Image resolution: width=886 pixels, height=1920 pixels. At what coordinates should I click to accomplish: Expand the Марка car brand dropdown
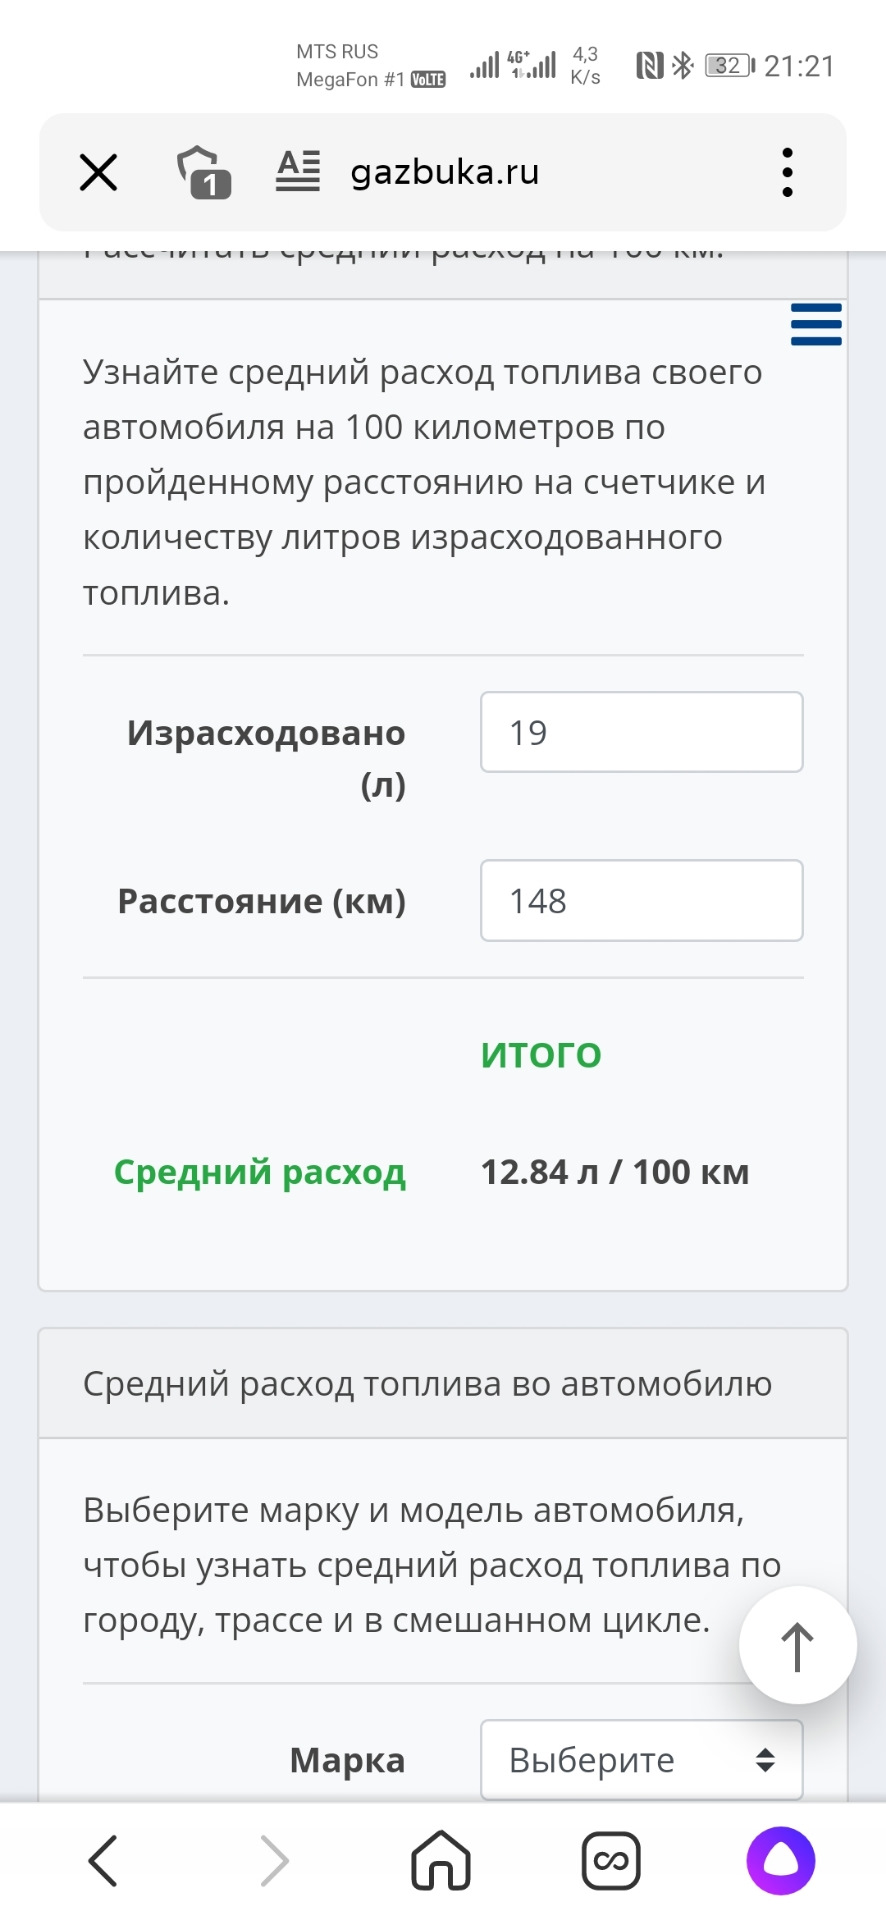(641, 1759)
